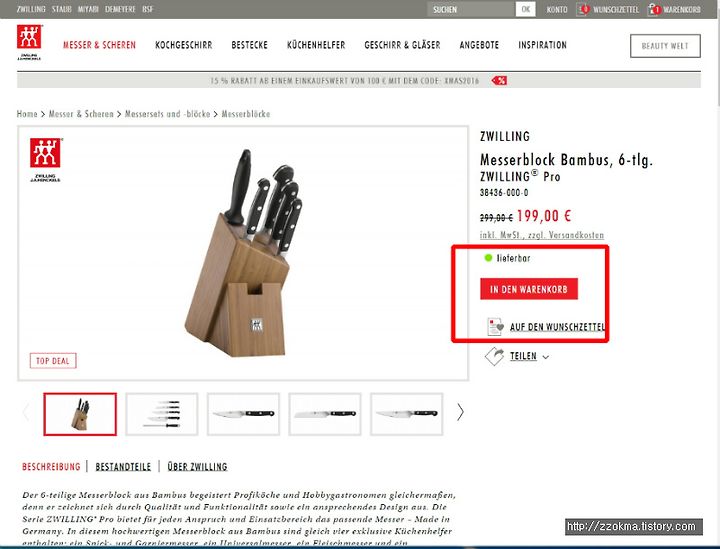Add item with In den Warenkorb button
The width and height of the screenshot is (720, 549).
coord(529,289)
